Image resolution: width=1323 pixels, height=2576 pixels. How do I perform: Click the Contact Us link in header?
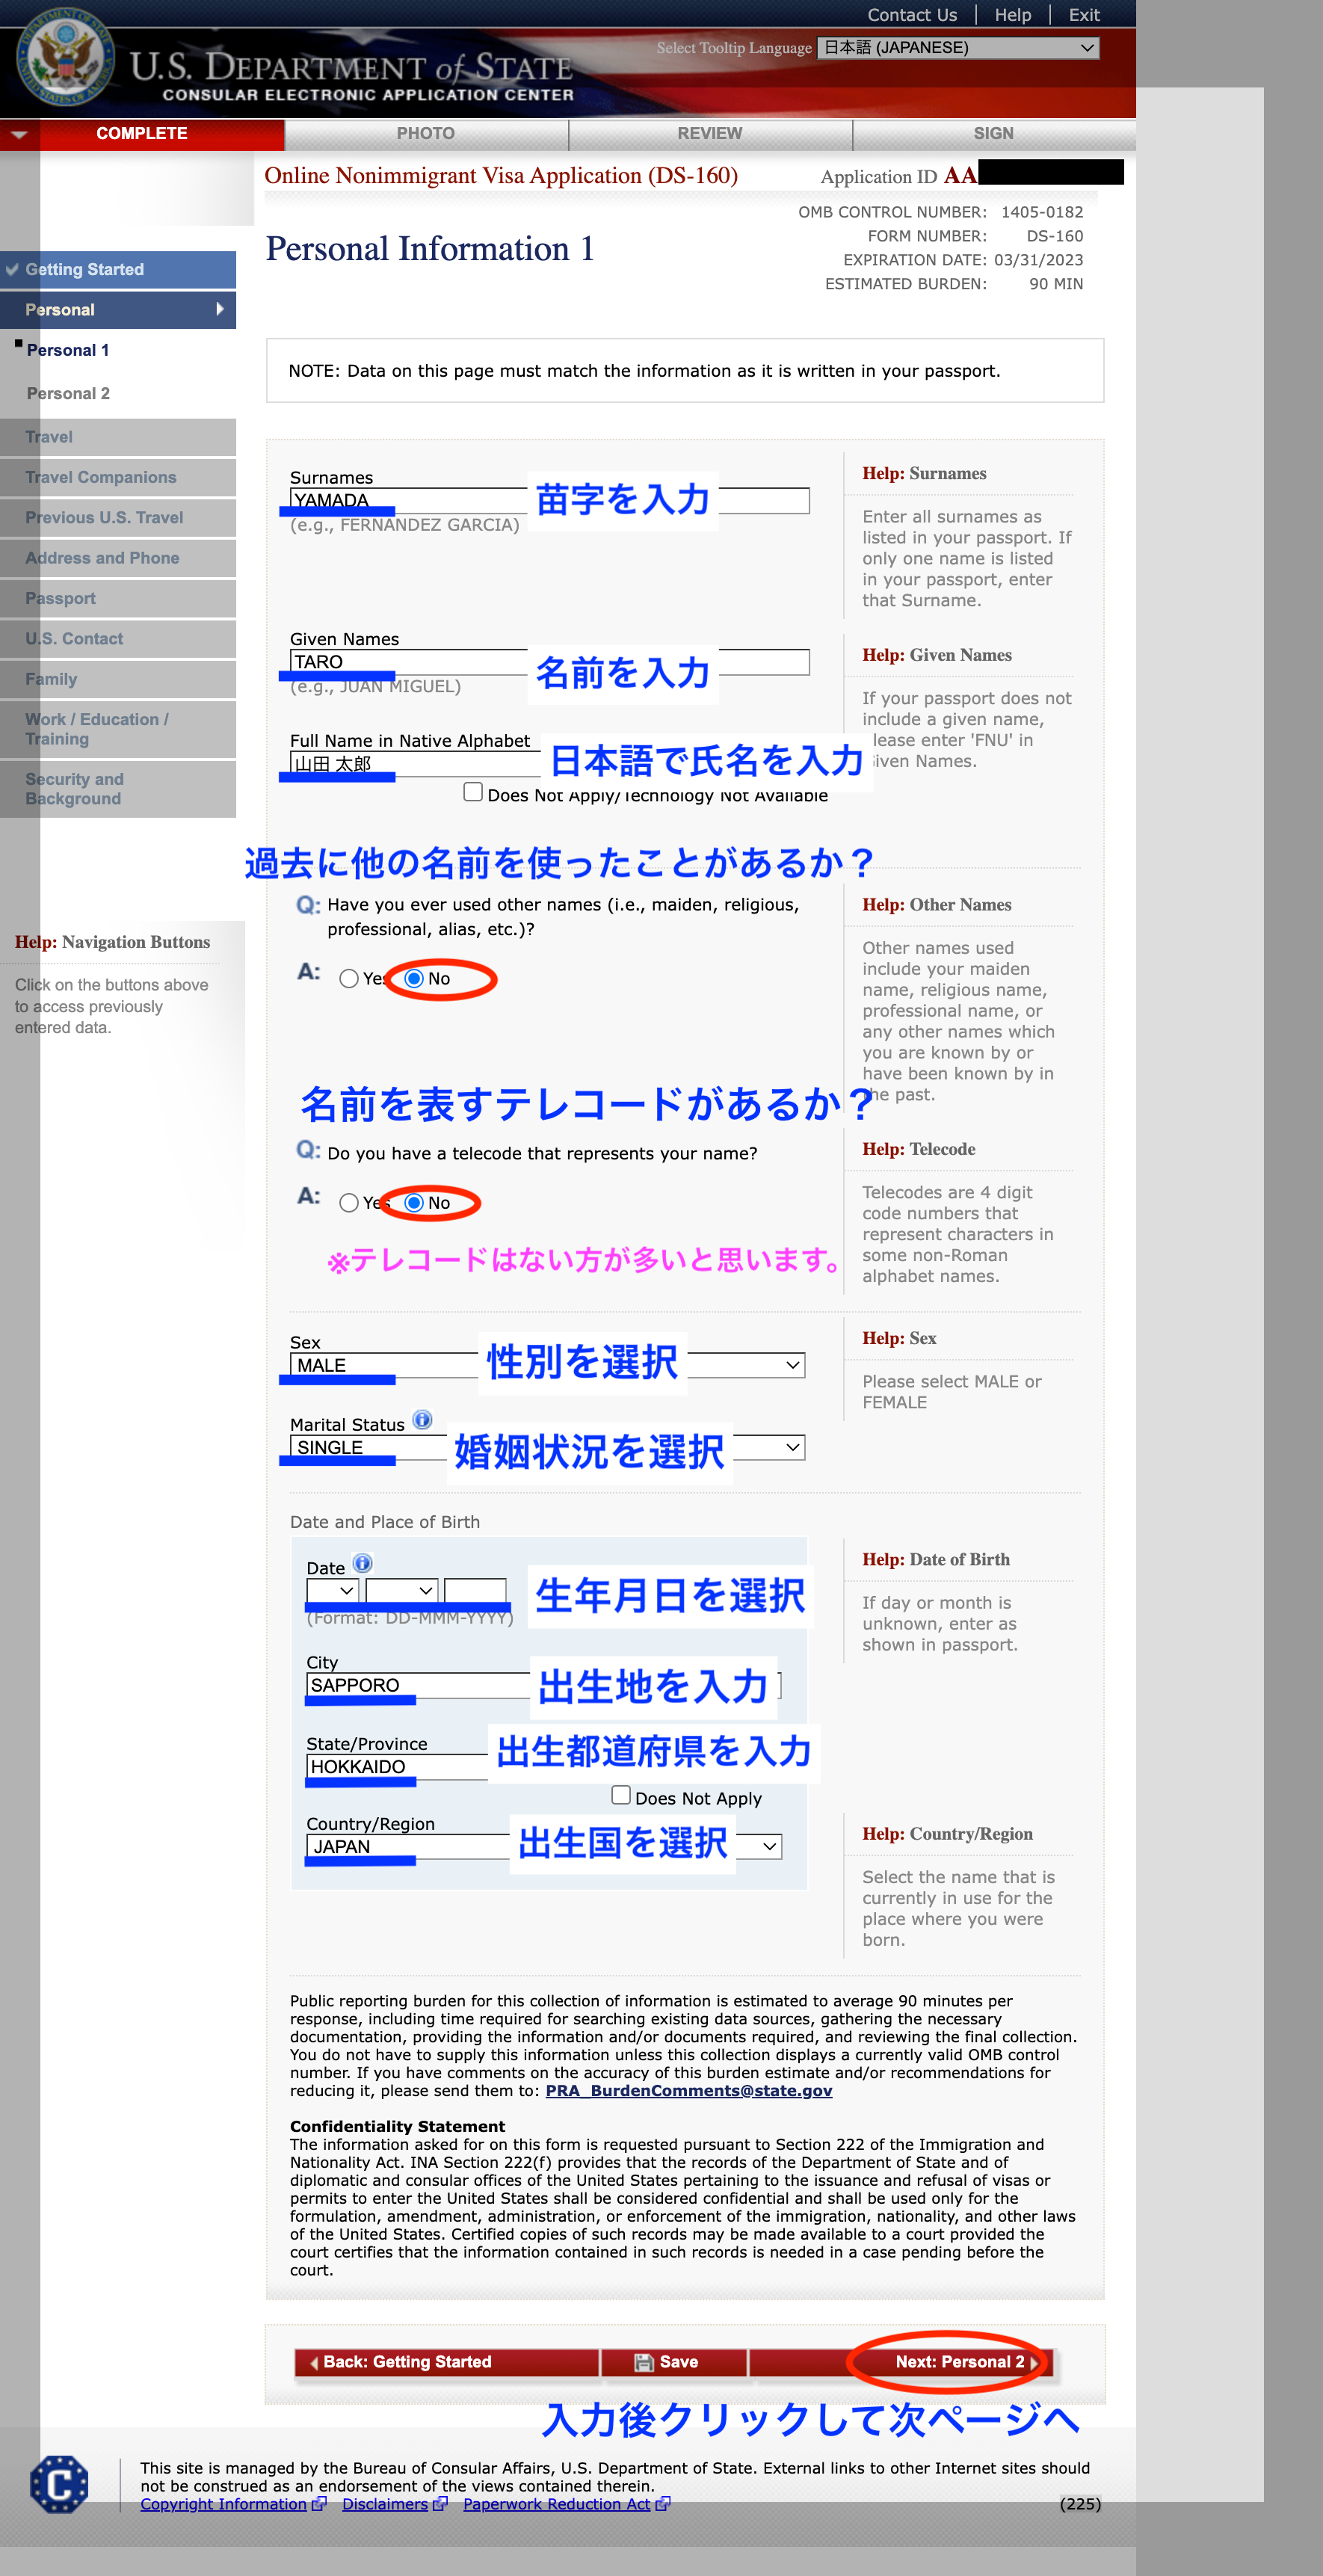[x=911, y=15]
